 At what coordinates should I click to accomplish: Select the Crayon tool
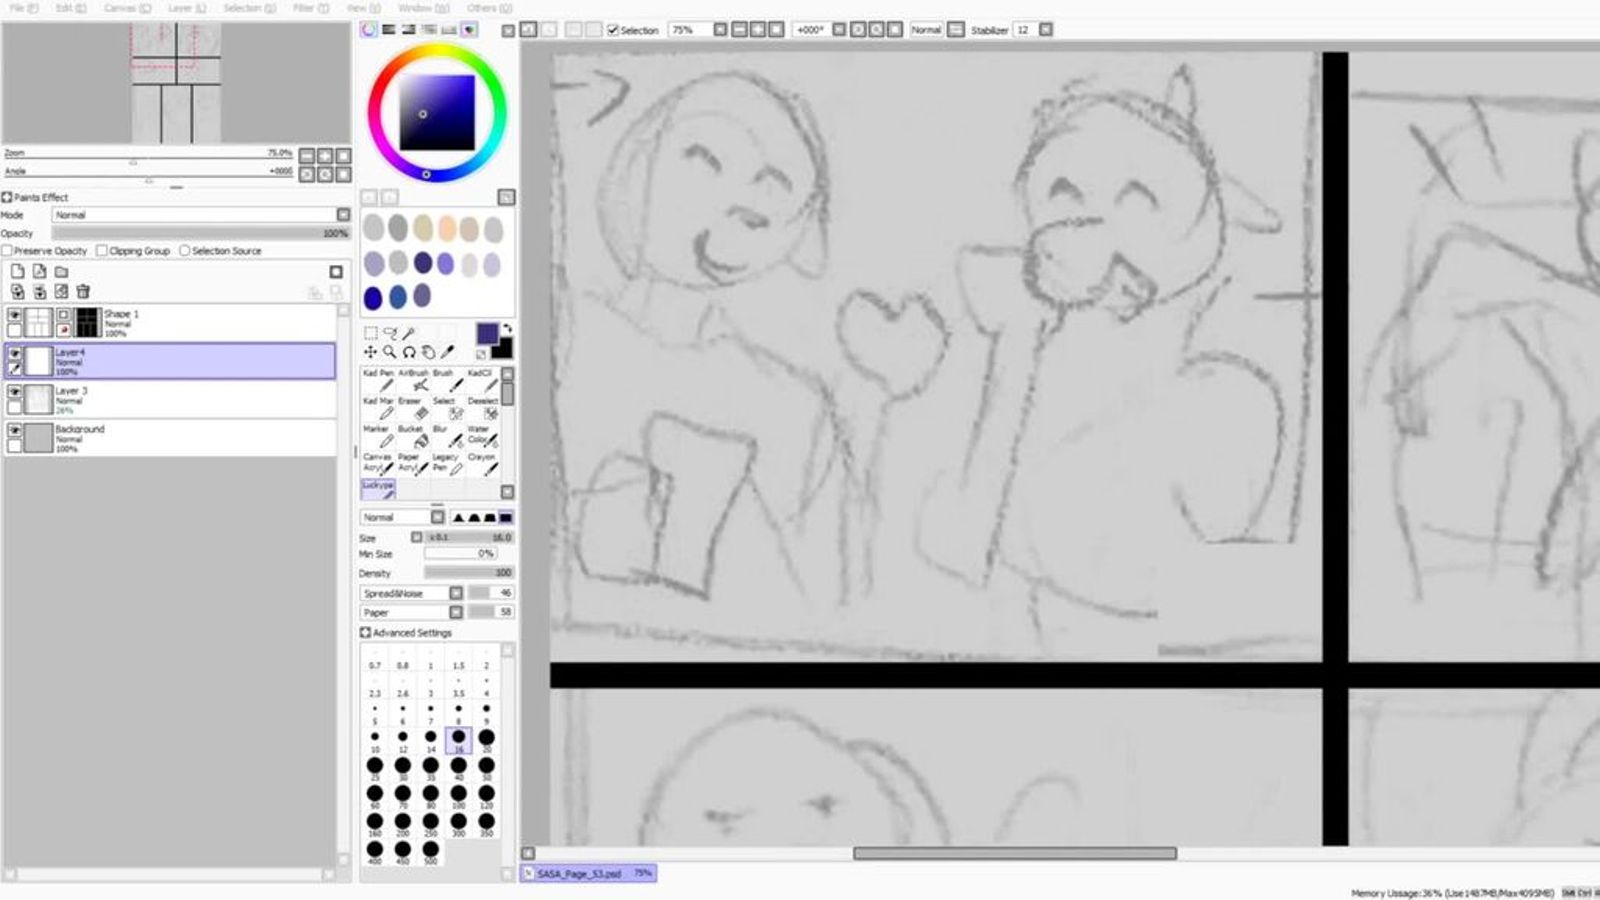(x=481, y=463)
